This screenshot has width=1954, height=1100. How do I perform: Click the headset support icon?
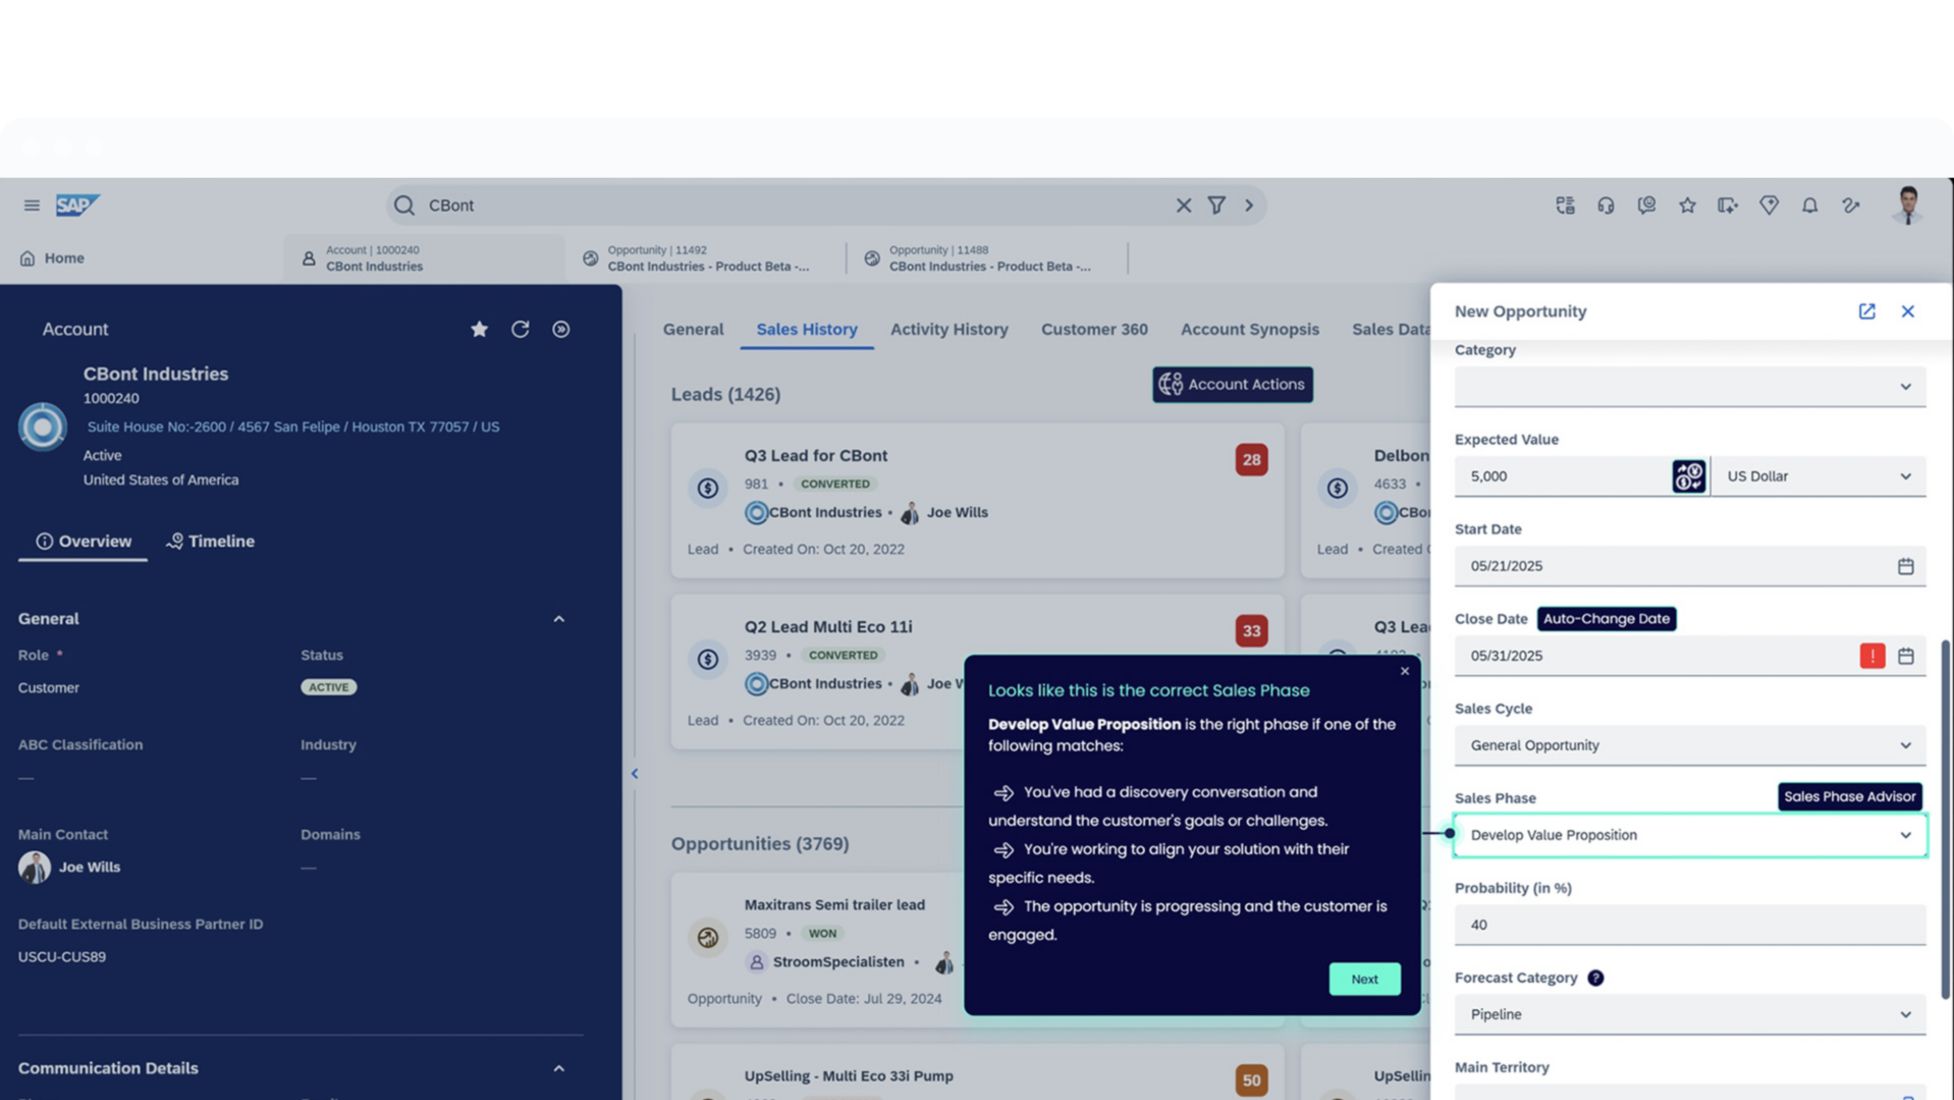(1605, 205)
